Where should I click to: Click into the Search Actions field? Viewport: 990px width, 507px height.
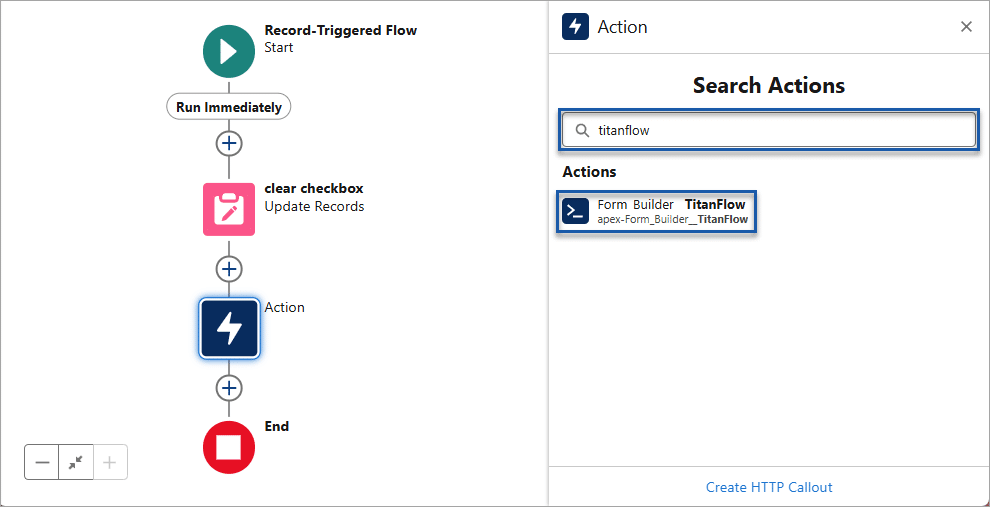780,130
